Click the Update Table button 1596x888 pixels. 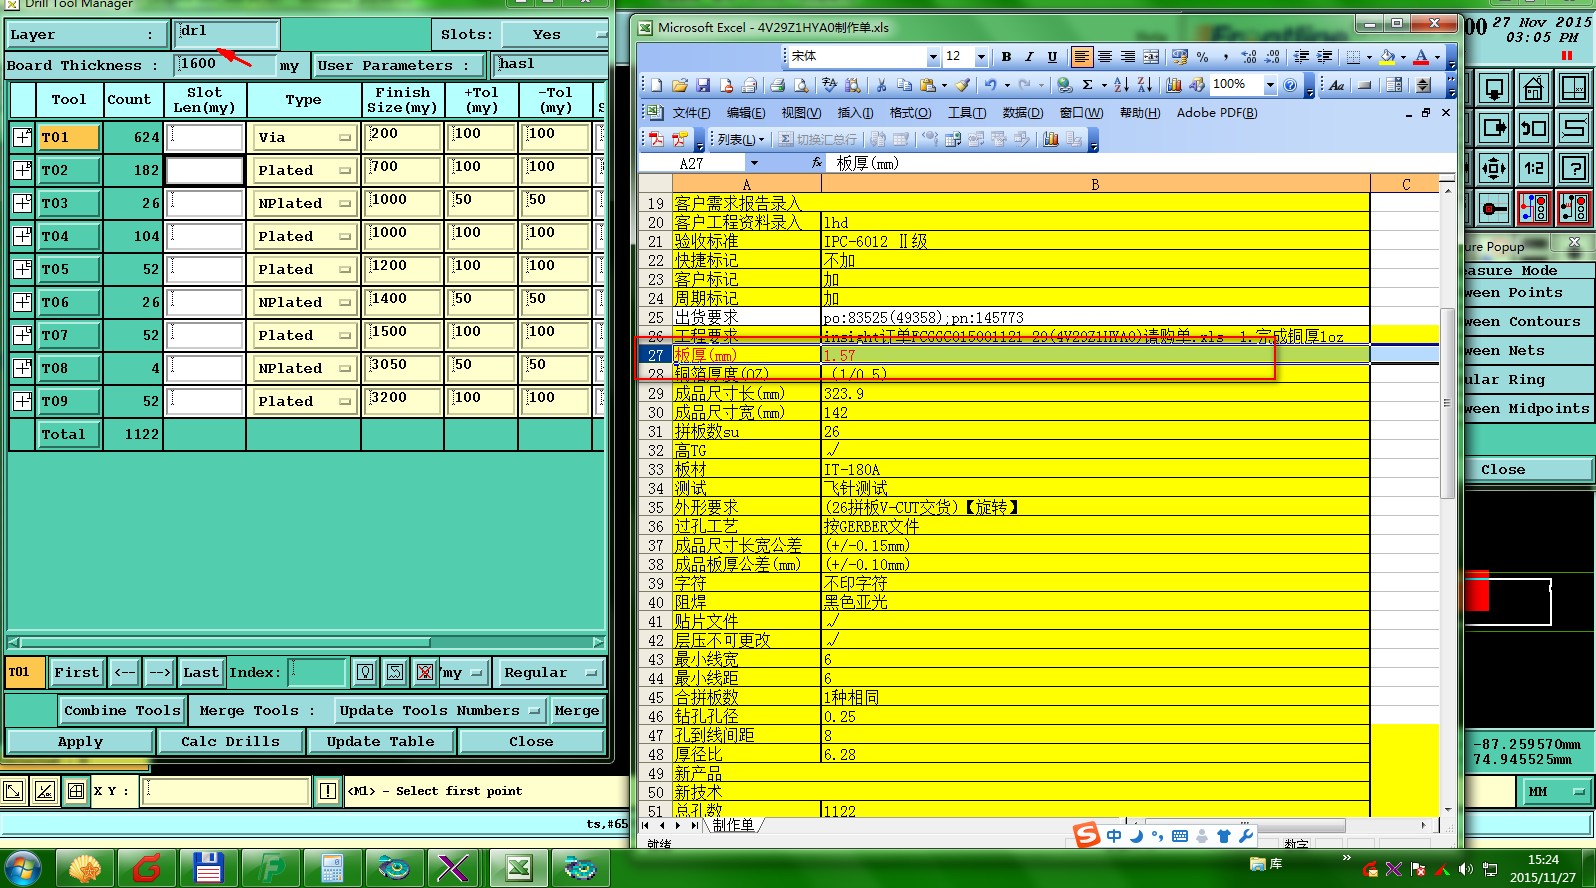pos(380,741)
